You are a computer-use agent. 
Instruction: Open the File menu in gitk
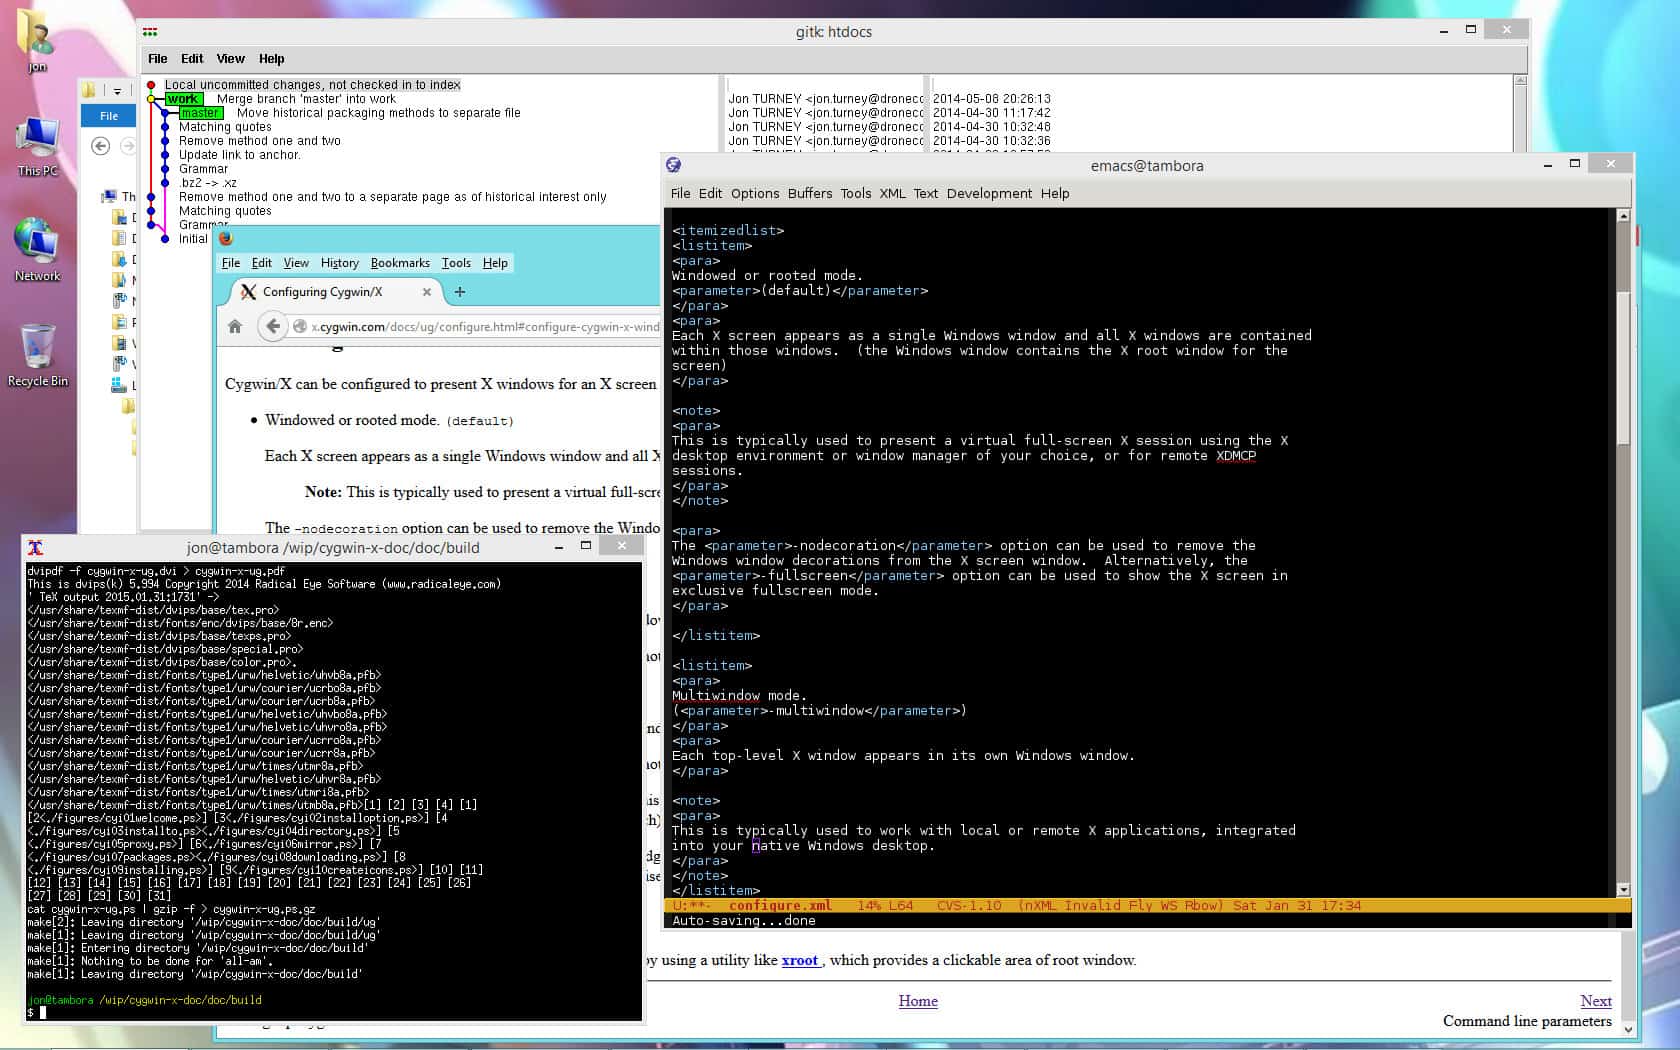pos(158,59)
